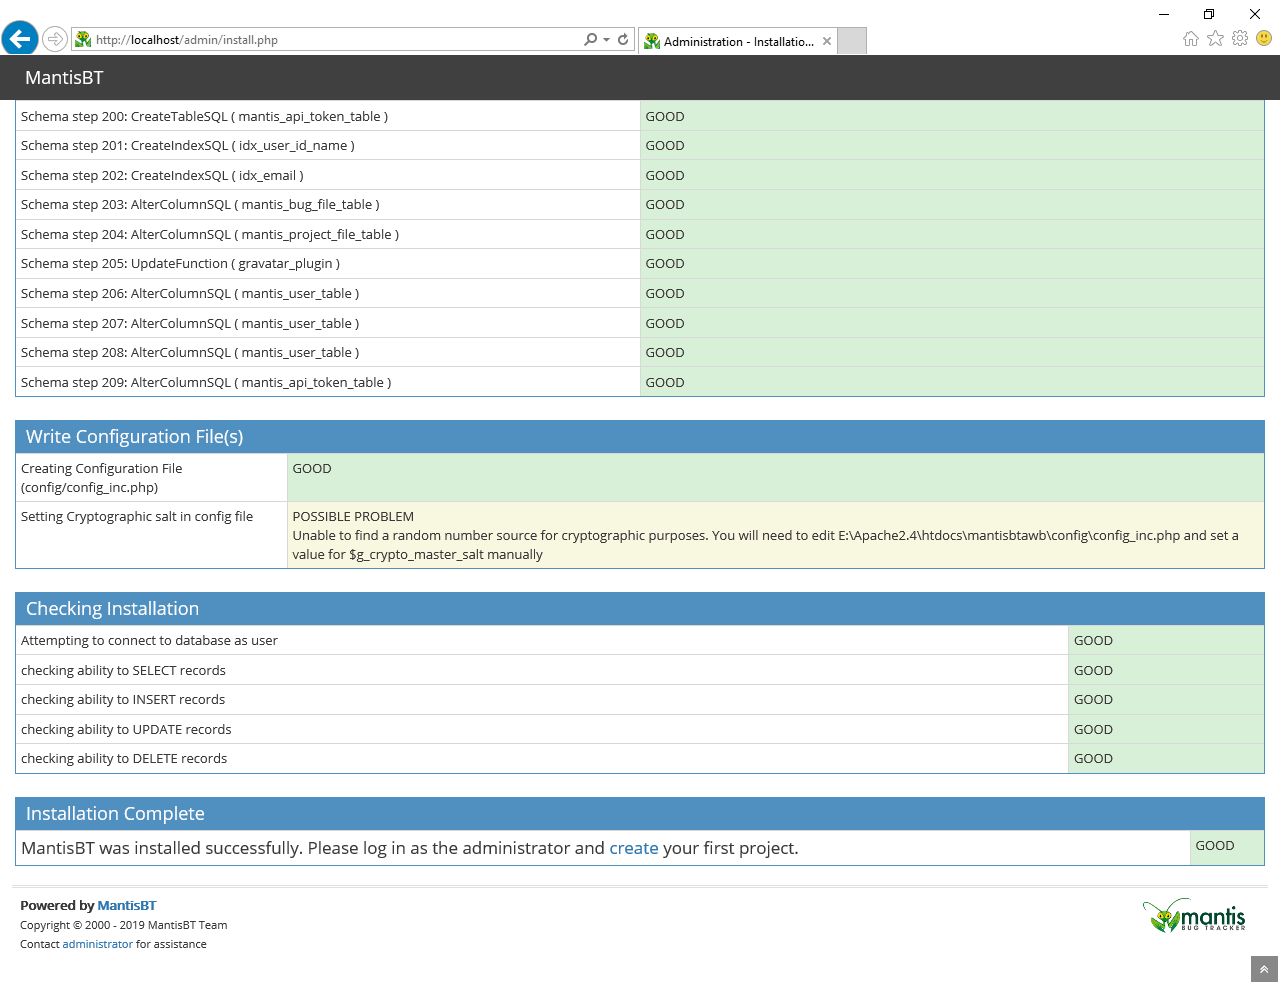Open the MantisBT link after 'Powered by'
This screenshot has height=984, width=1280.
coord(127,906)
